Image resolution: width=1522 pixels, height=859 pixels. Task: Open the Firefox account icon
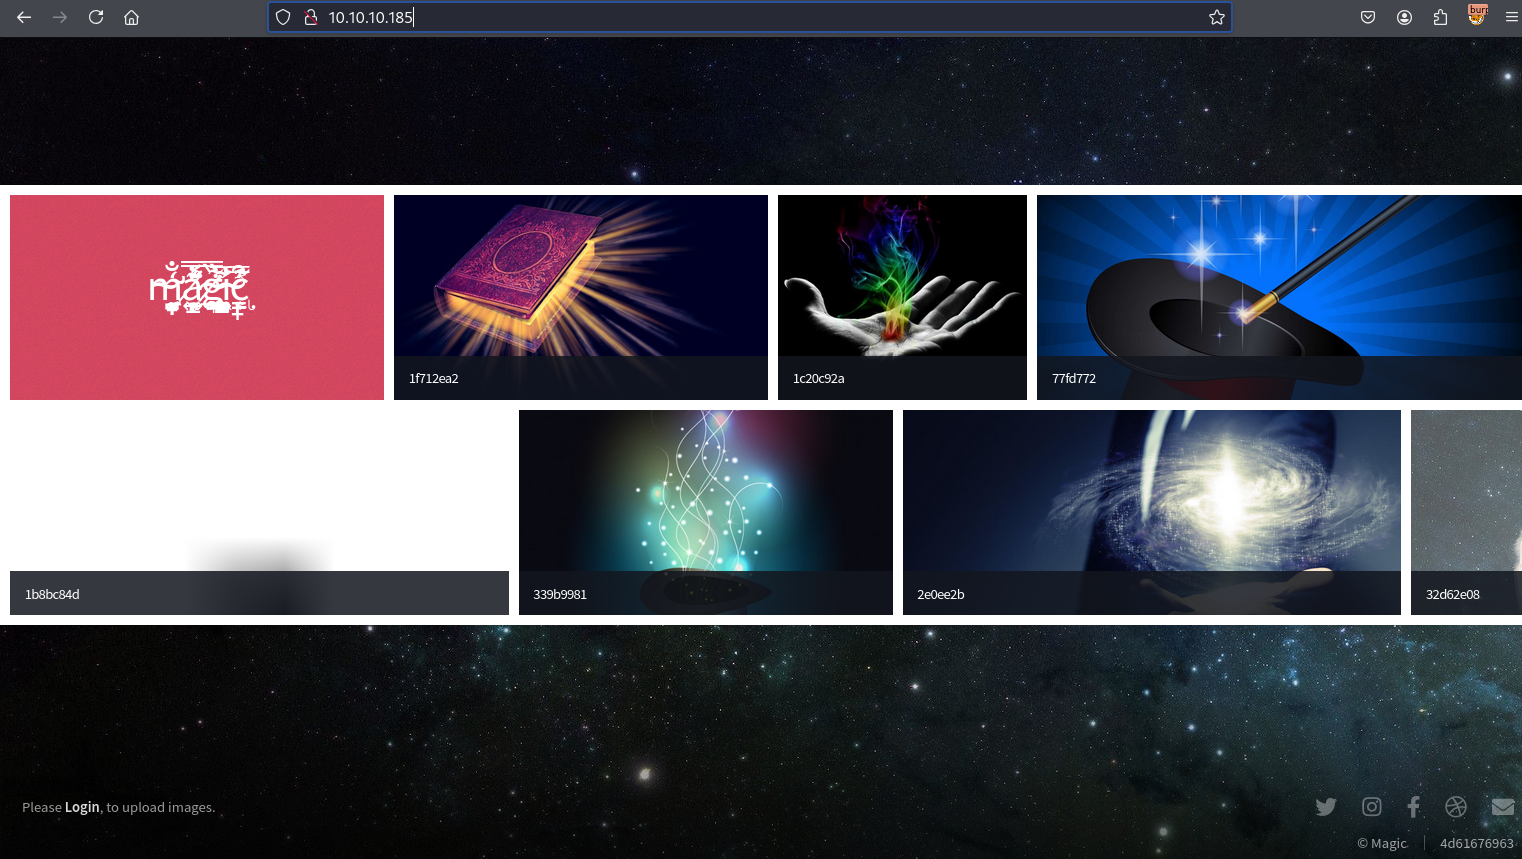coord(1404,17)
